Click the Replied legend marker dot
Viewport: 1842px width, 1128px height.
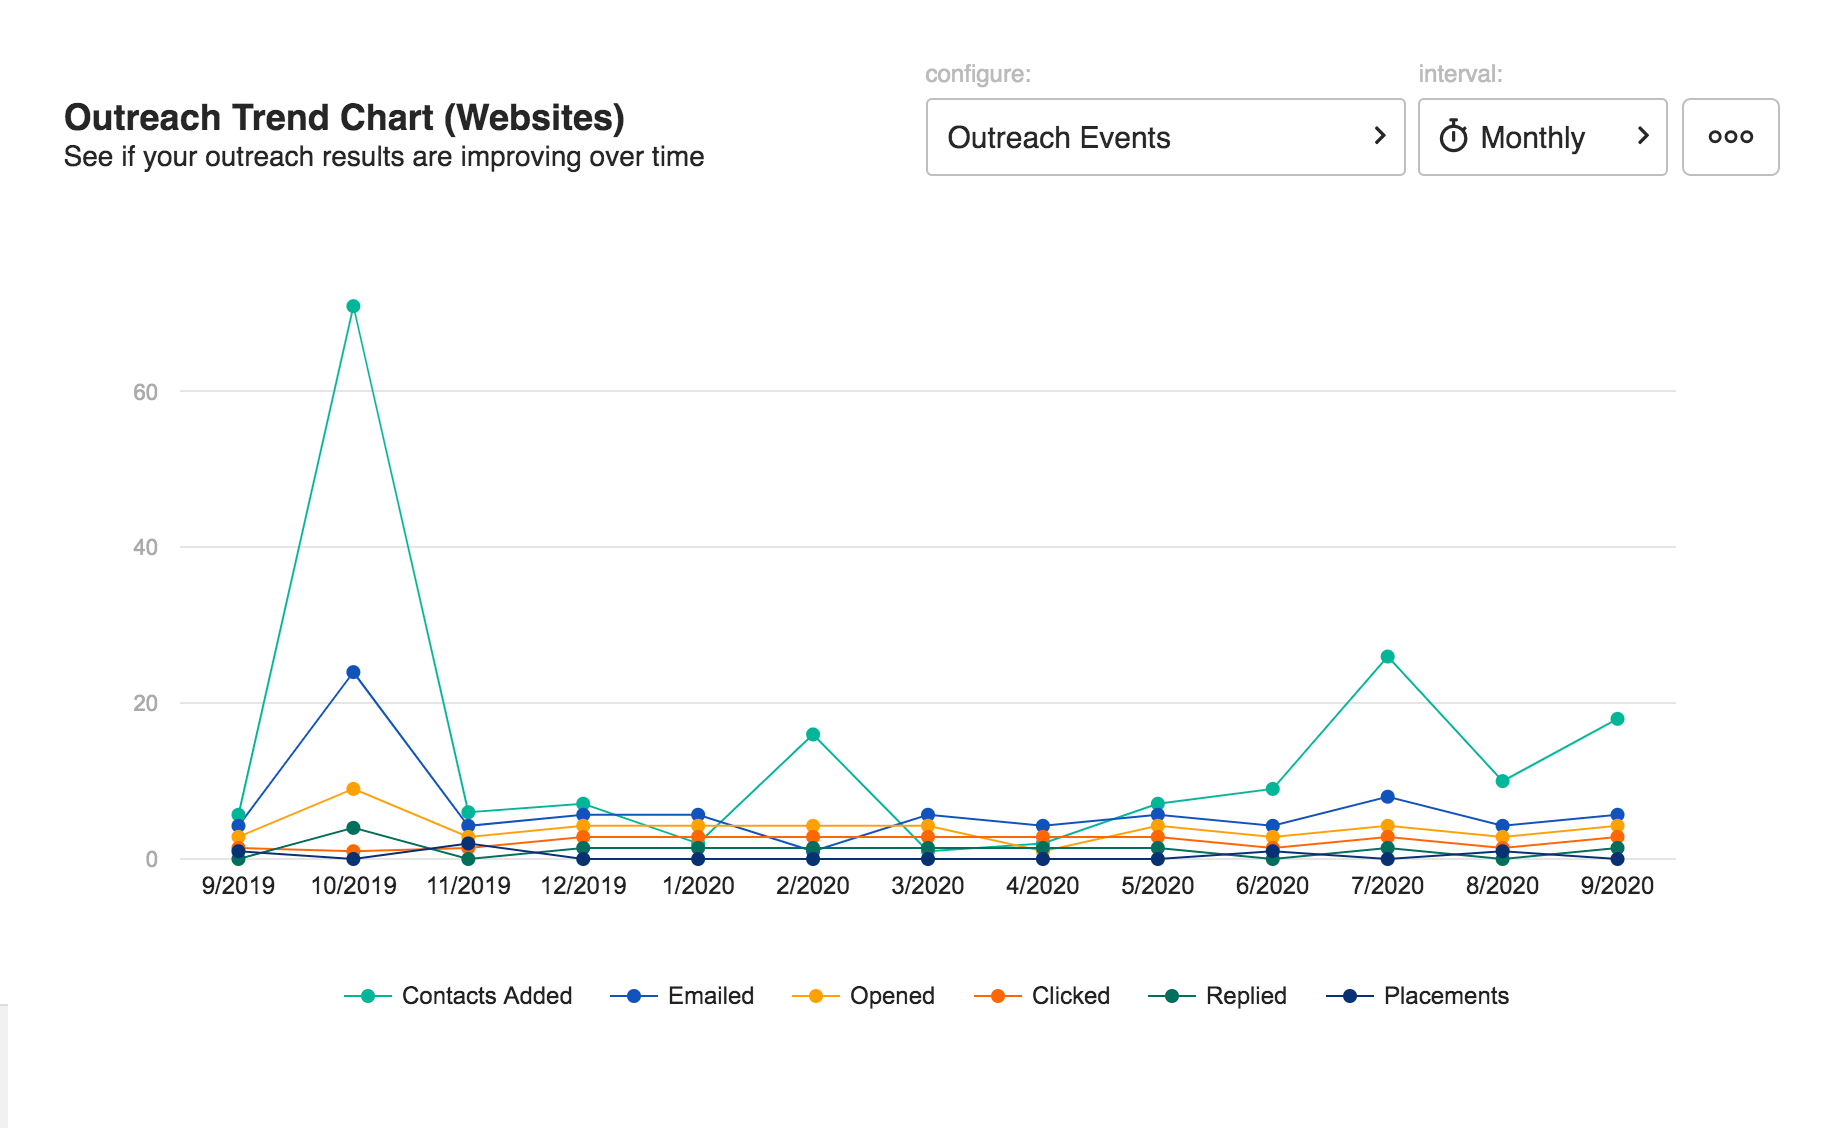point(1172,996)
